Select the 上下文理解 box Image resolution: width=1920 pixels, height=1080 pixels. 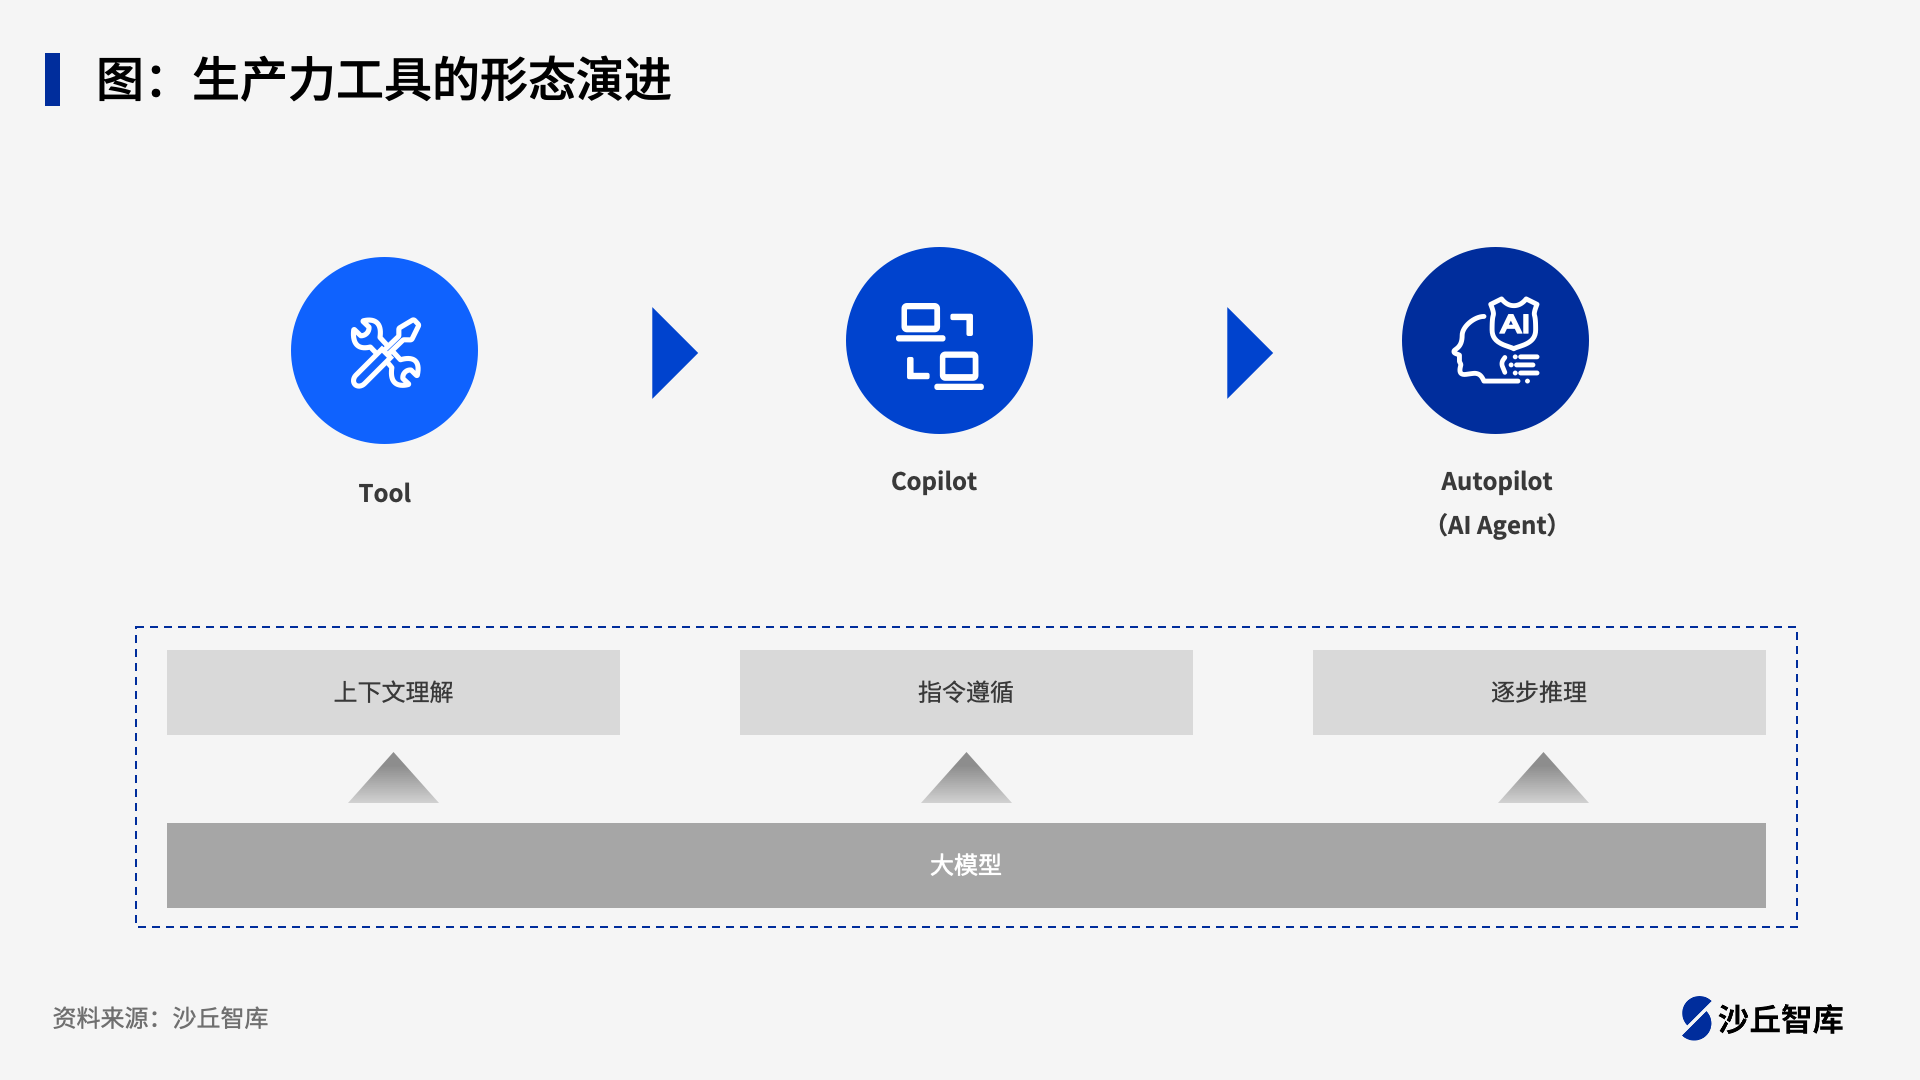coord(393,692)
